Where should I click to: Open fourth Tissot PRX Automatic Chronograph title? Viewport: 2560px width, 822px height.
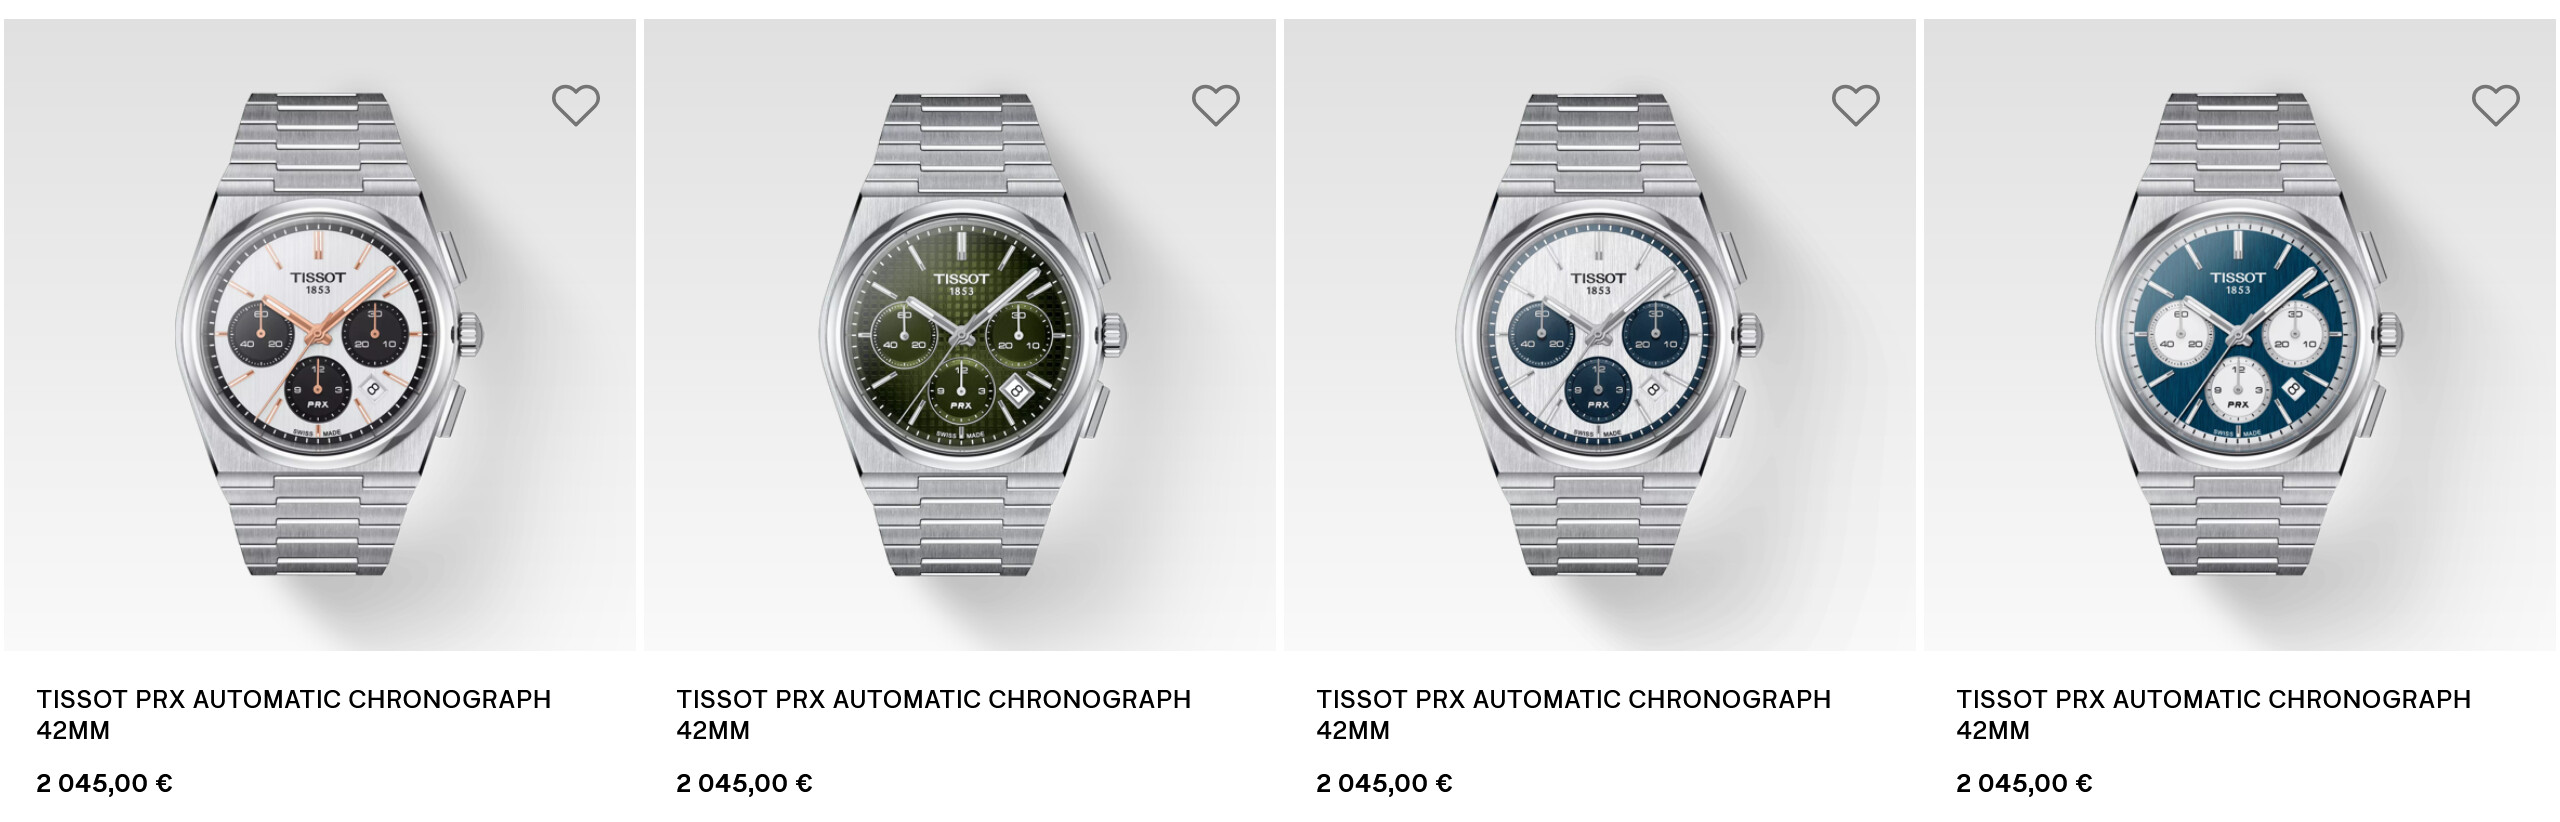[x=2214, y=714]
